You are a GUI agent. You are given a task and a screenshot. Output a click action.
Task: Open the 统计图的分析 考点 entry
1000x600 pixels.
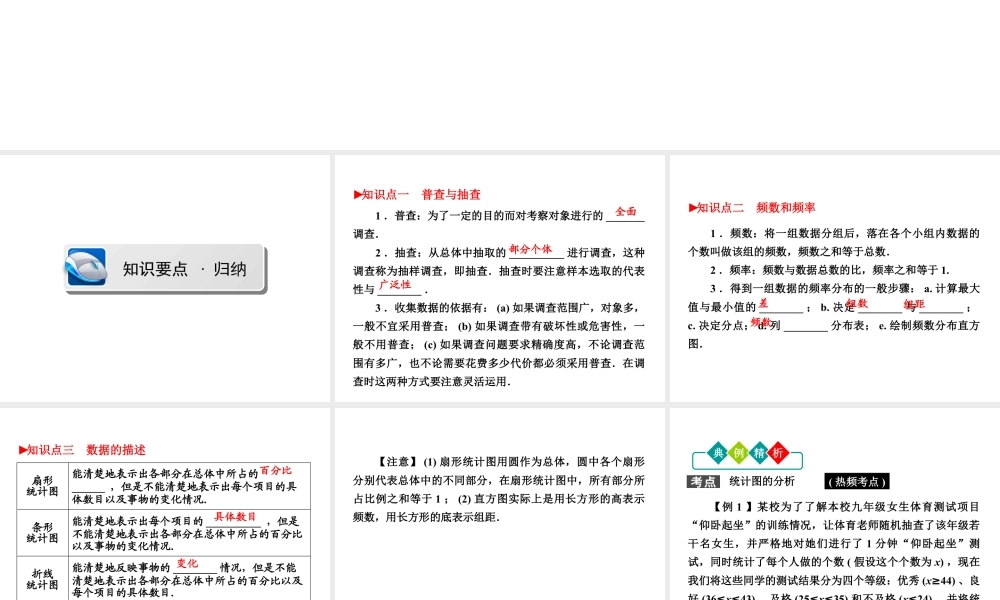pos(762,481)
